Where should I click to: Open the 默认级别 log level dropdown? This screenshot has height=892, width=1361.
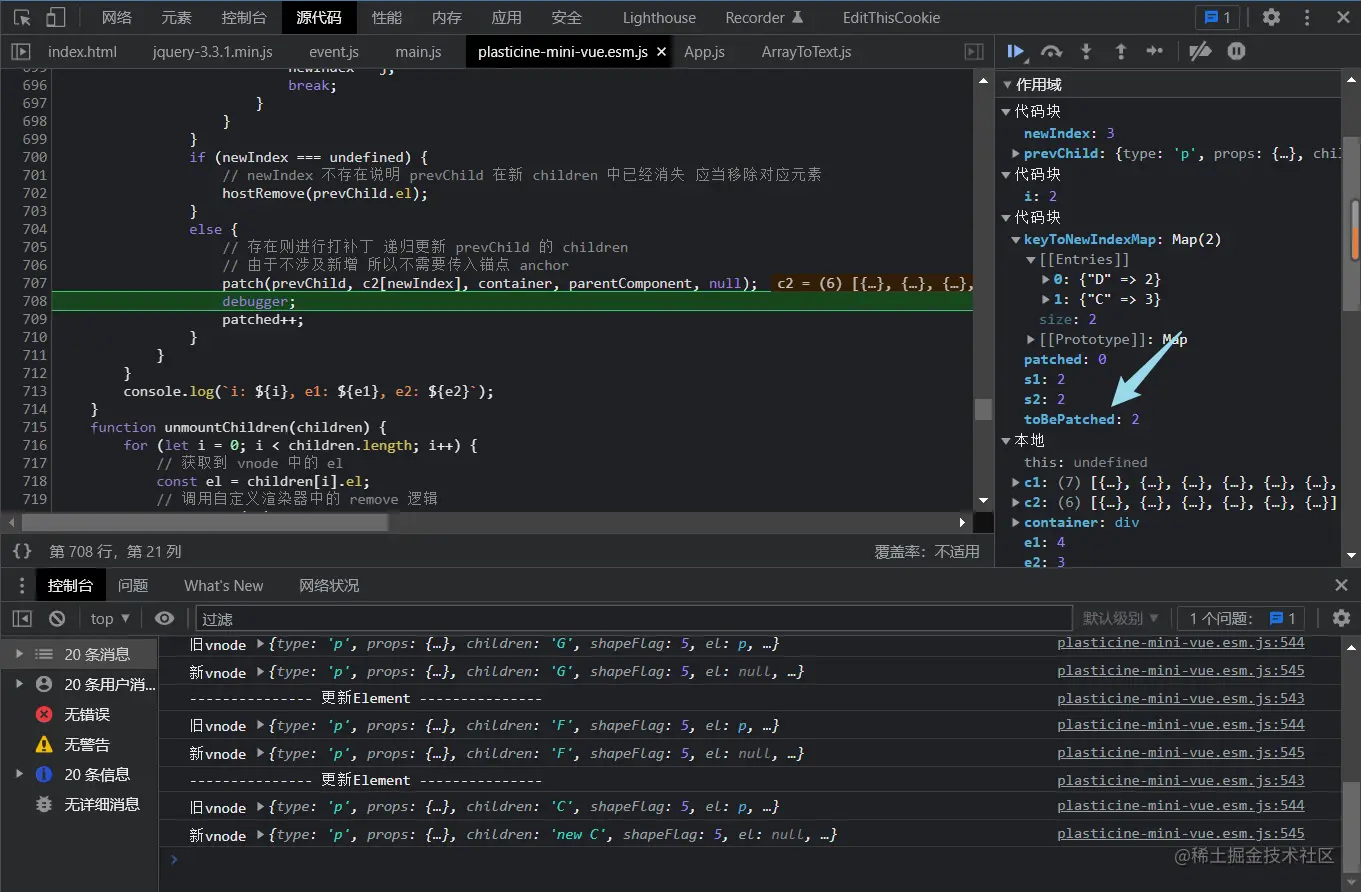pos(1121,618)
